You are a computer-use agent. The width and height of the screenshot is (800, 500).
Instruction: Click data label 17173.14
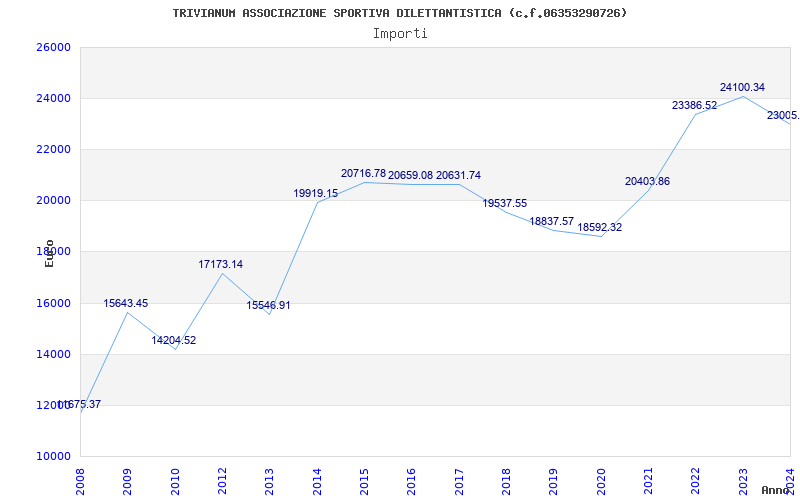[220, 264]
